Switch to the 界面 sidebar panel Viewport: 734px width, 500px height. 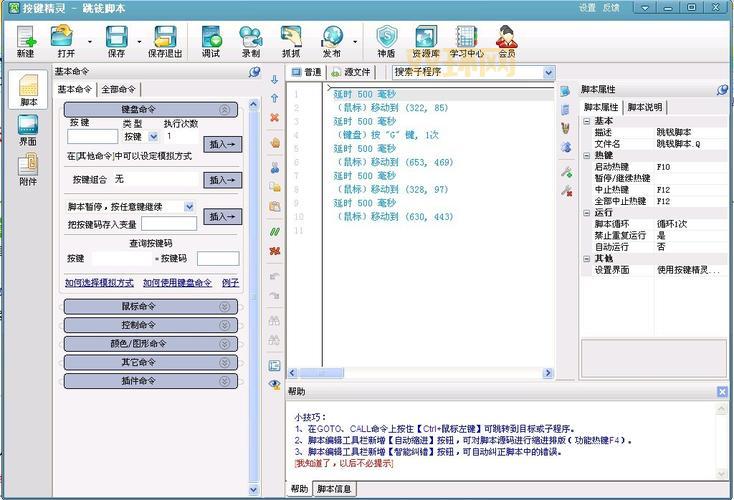pyautogui.click(x=28, y=131)
